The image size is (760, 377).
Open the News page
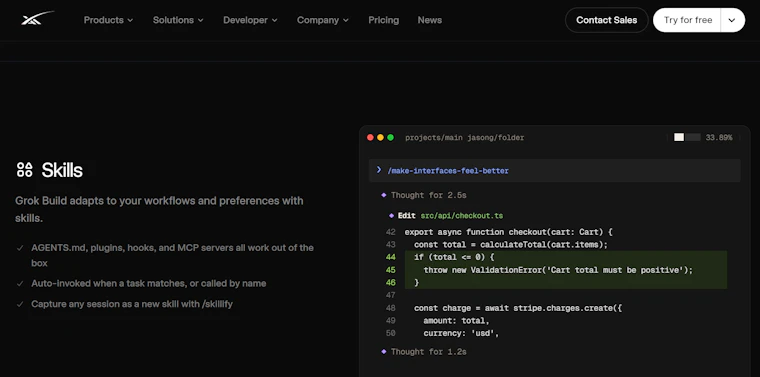(x=429, y=20)
